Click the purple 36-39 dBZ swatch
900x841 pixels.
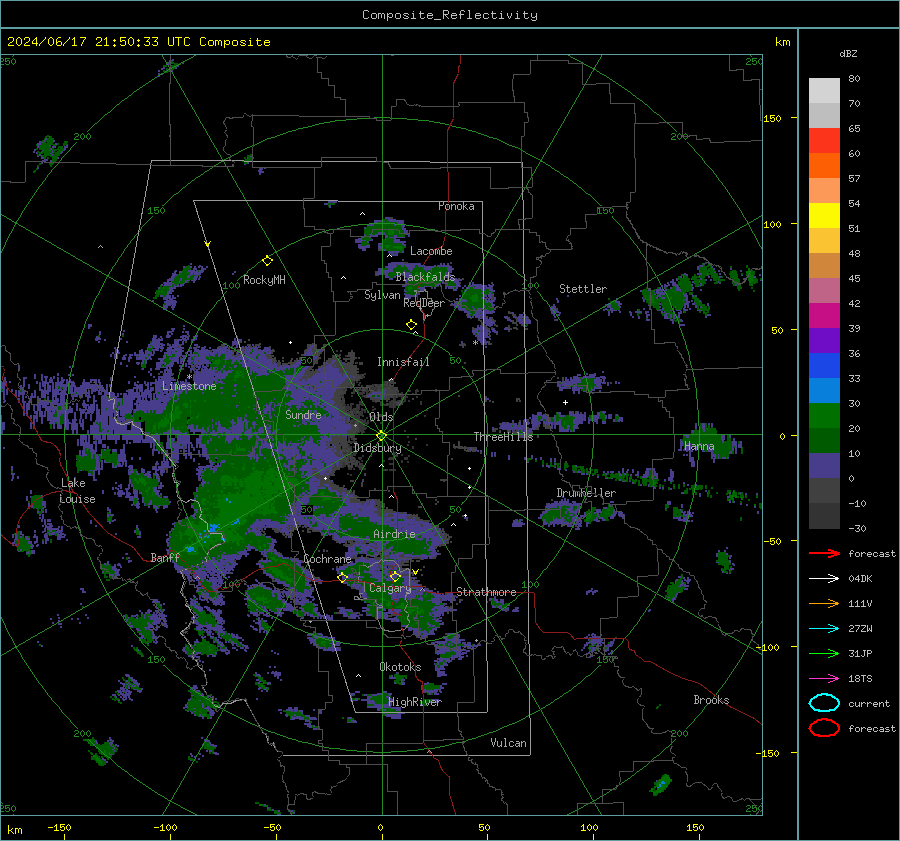pyautogui.click(x=824, y=341)
